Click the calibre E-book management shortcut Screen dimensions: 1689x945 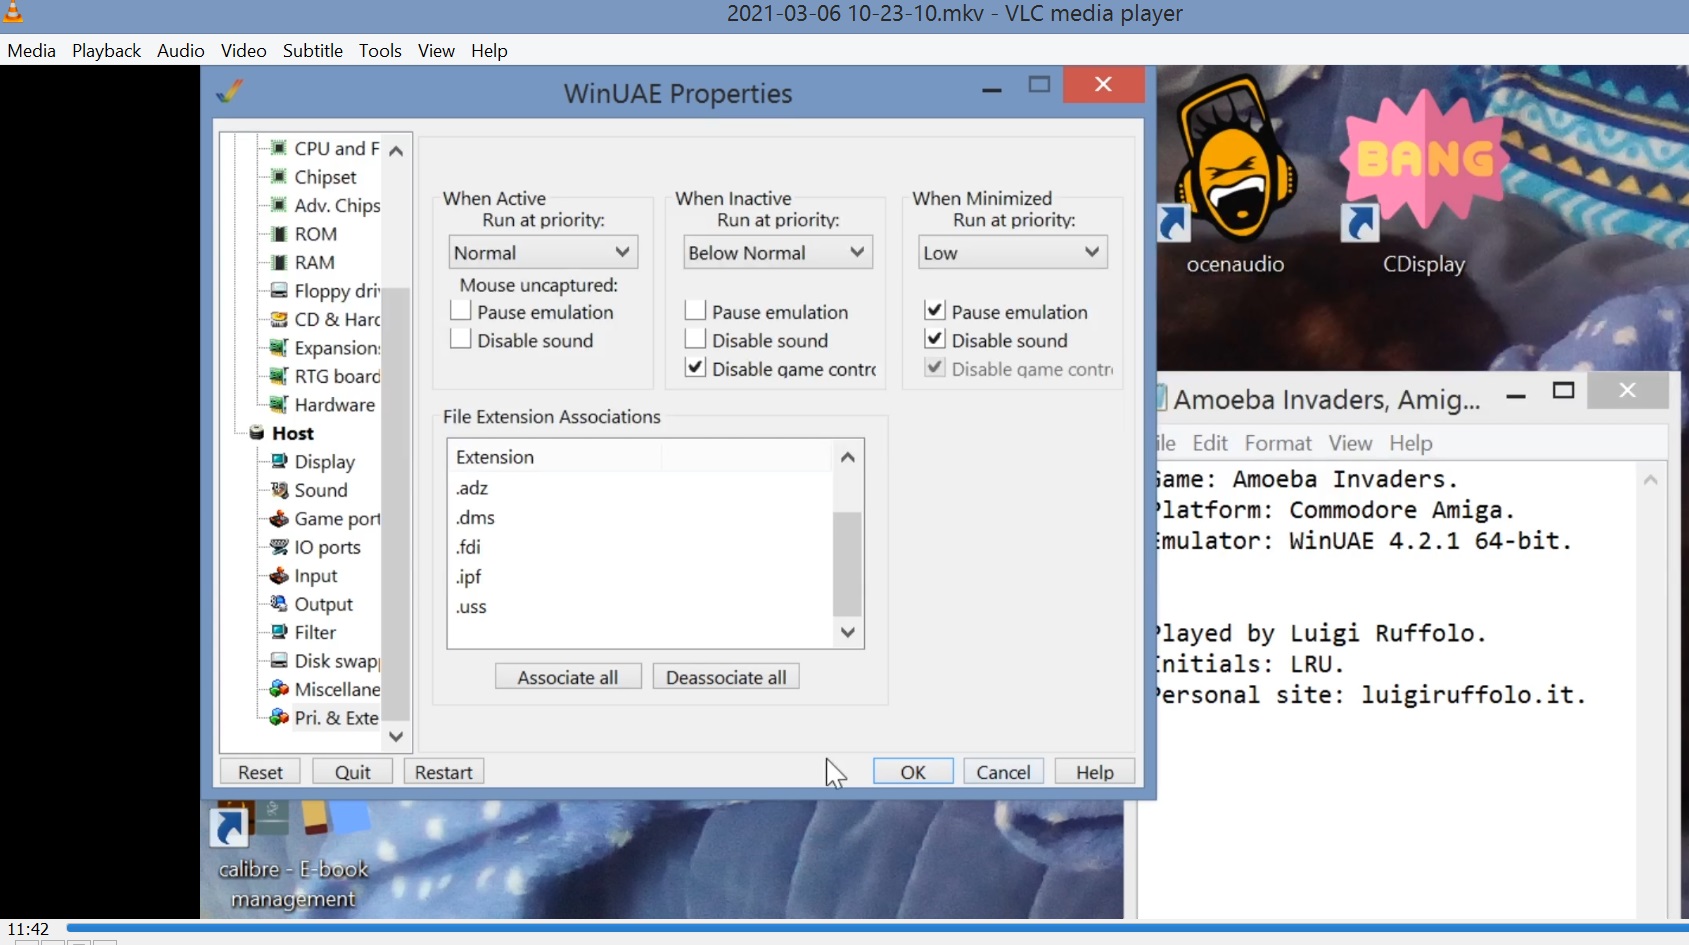pyautogui.click(x=293, y=856)
